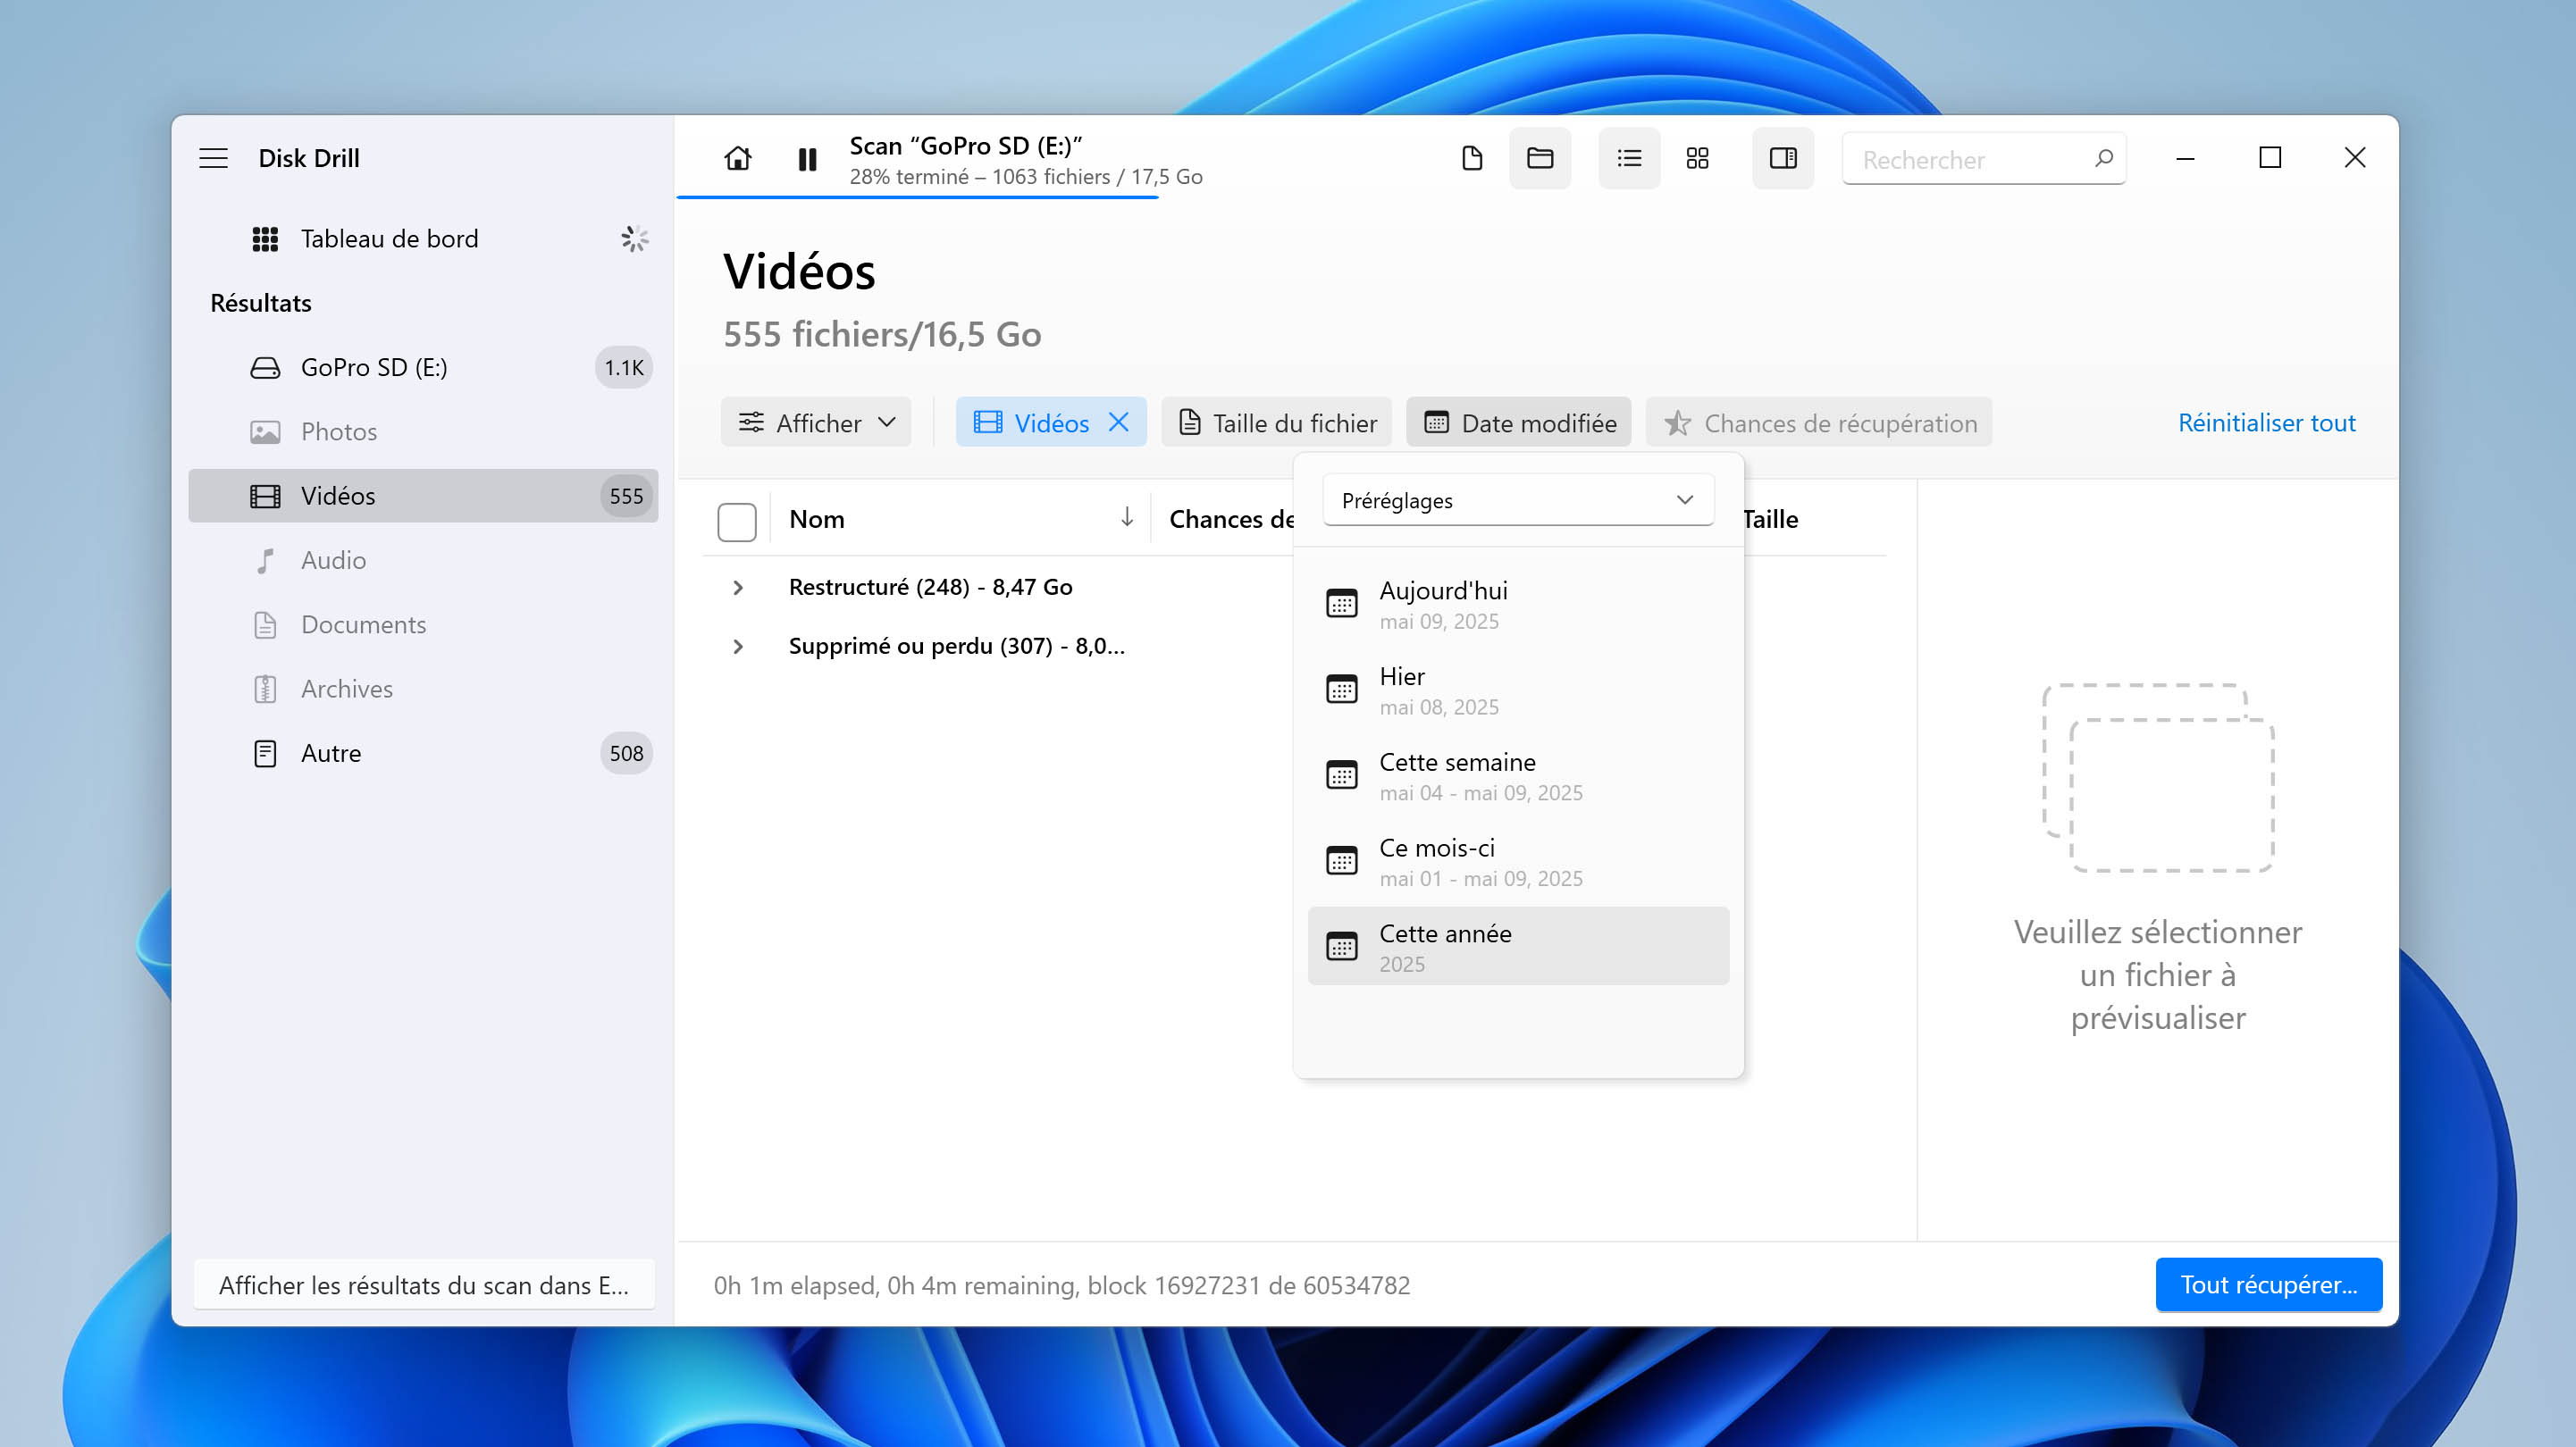The image size is (2576, 1447).
Task: Click the Nom sort arrow
Action: pos(1127,517)
